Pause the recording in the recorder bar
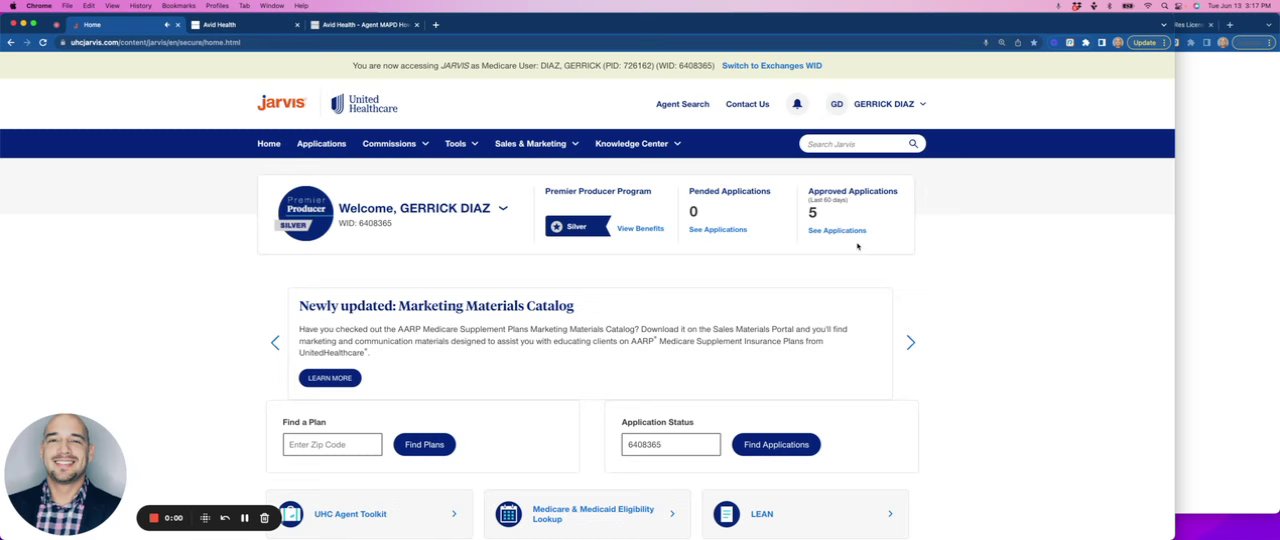This screenshot has width=1280, height=540. pyautogui.click(x=244, y=518)
